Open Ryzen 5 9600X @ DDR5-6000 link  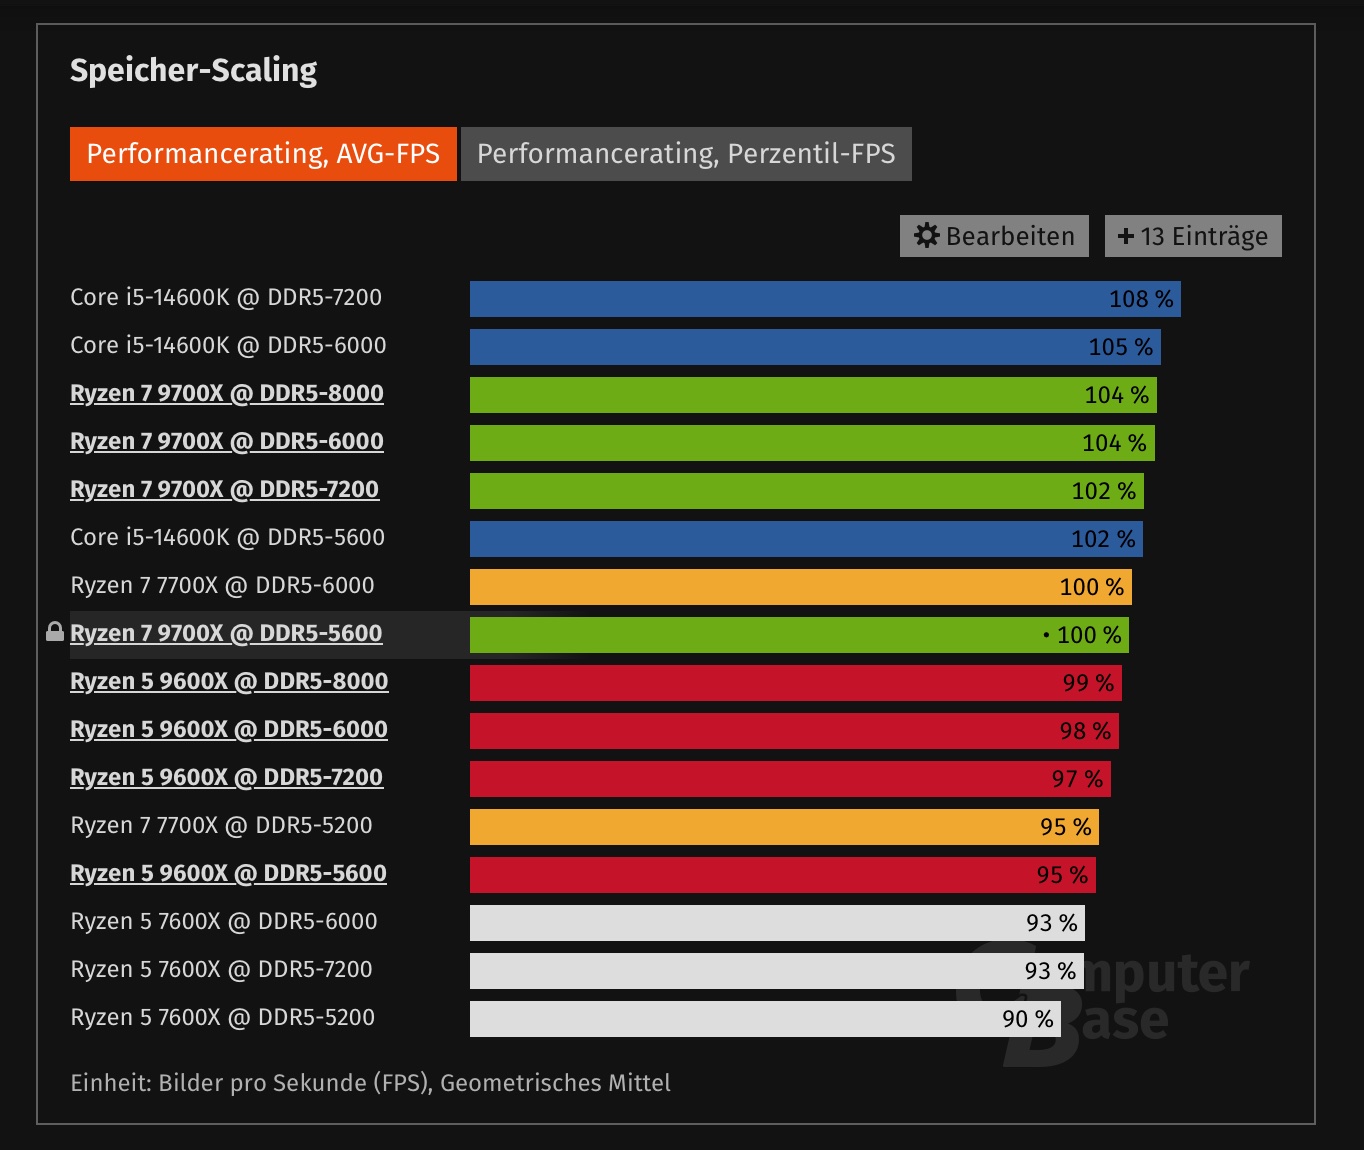click(229, 729)
